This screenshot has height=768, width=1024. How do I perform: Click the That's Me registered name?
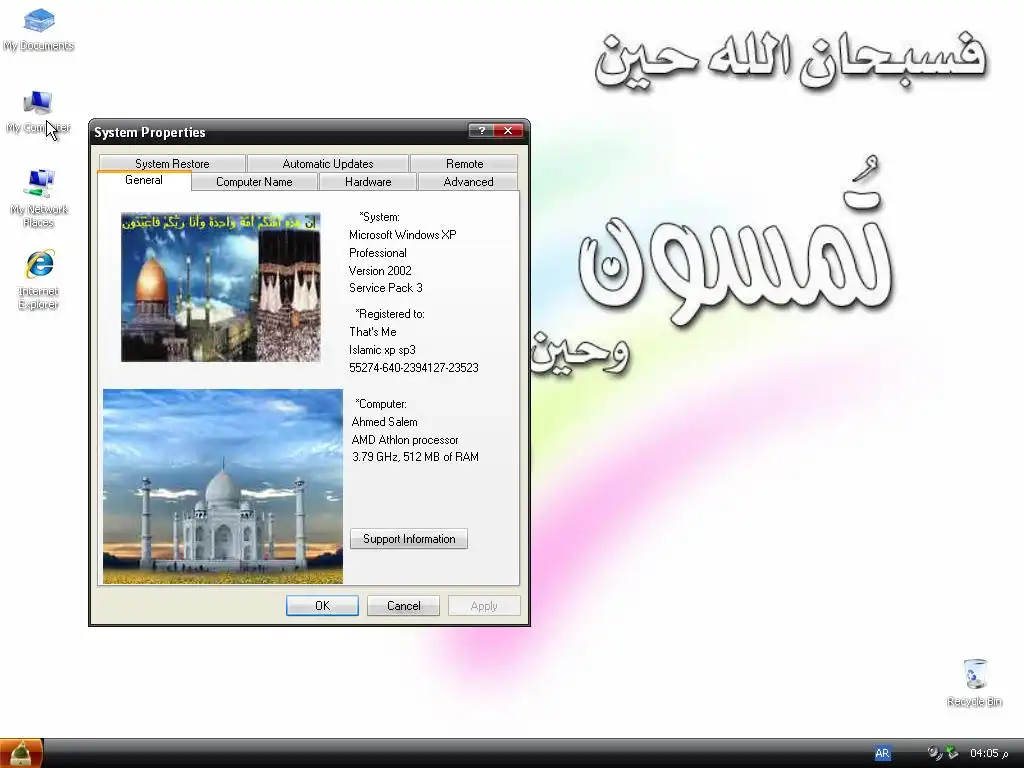pyautogui.click(x=372, y=332)
